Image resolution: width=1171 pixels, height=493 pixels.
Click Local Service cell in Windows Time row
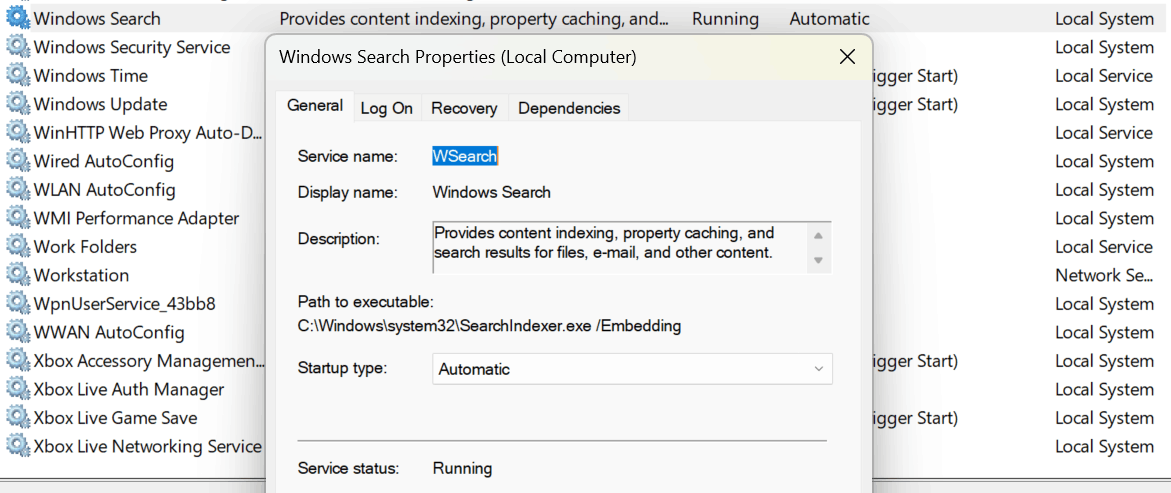pos(1105,75)
